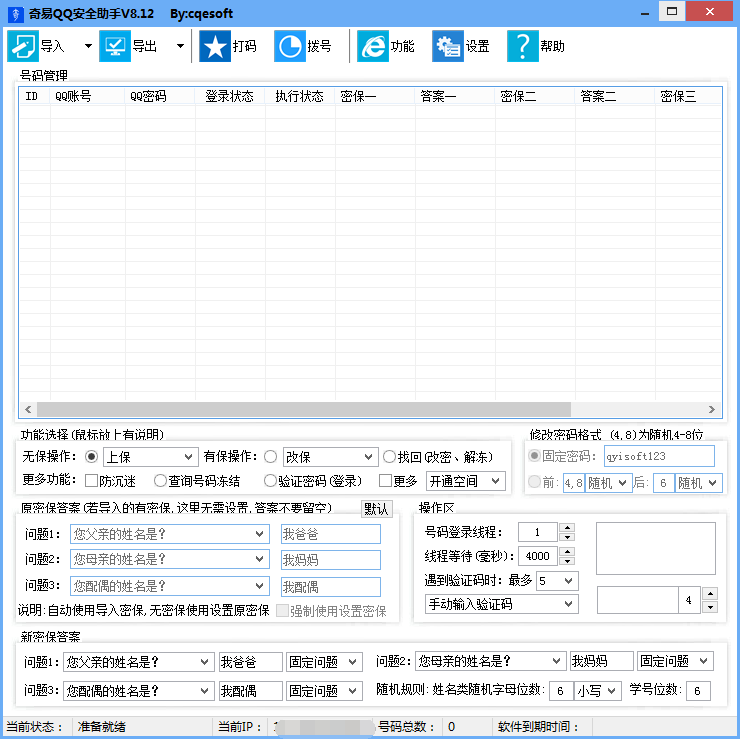Viewport: 740px width, 739px height.
Task: Click the 打码 star icon
Action: (215, 46)
